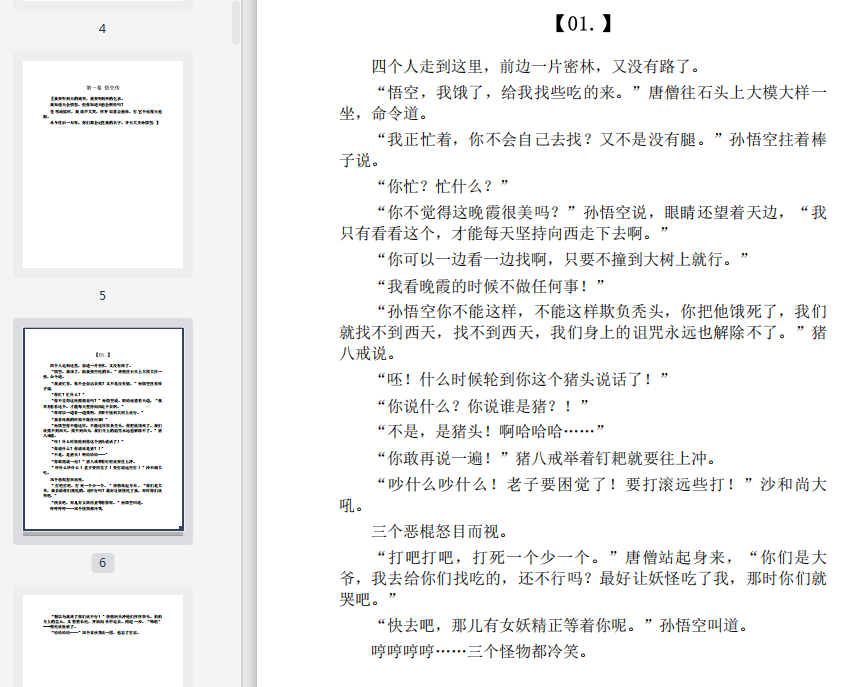863x687 pixels.
Task: Click the line “我看晚霞的时候不做任何事！”
Action: tap(491, 286)
